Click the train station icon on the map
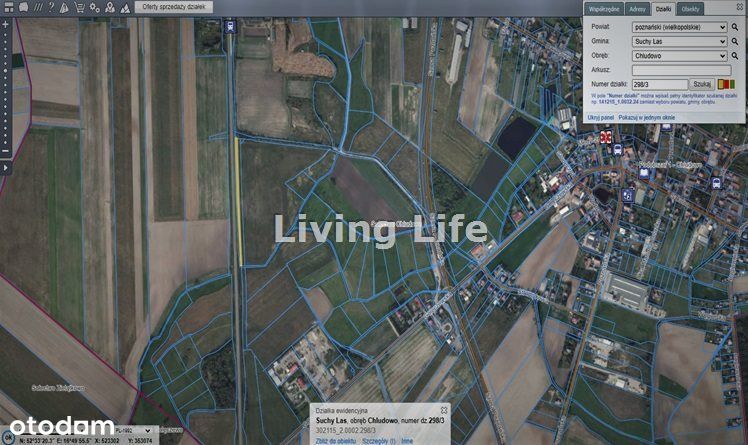Viewport: 748px width, 445px height. tap(230, 27)
